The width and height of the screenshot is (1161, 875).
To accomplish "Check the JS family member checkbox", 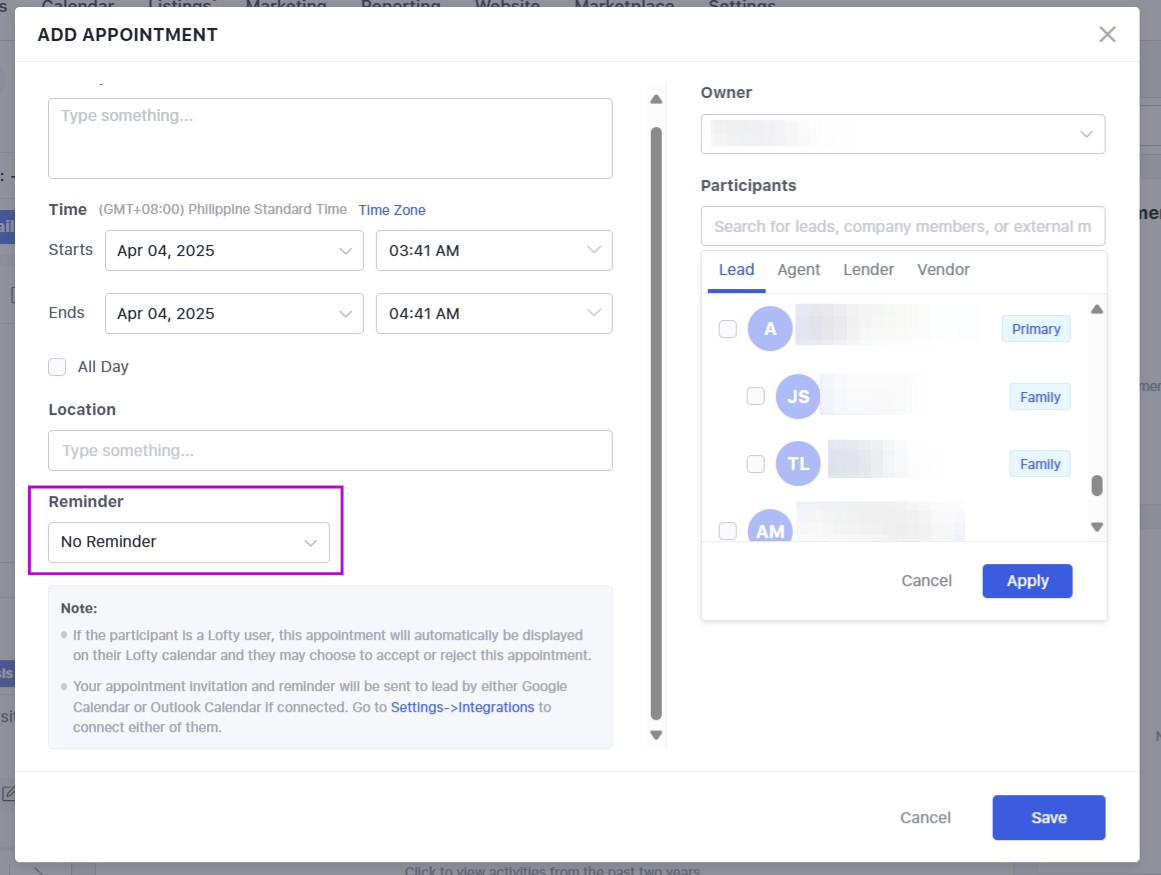I will click(x=756, y=397).
